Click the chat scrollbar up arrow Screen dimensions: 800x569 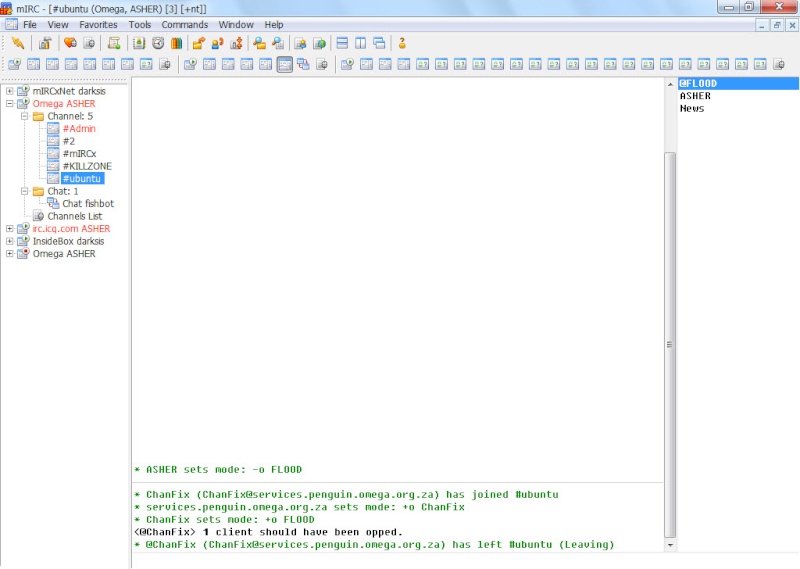tap(670, 84)
